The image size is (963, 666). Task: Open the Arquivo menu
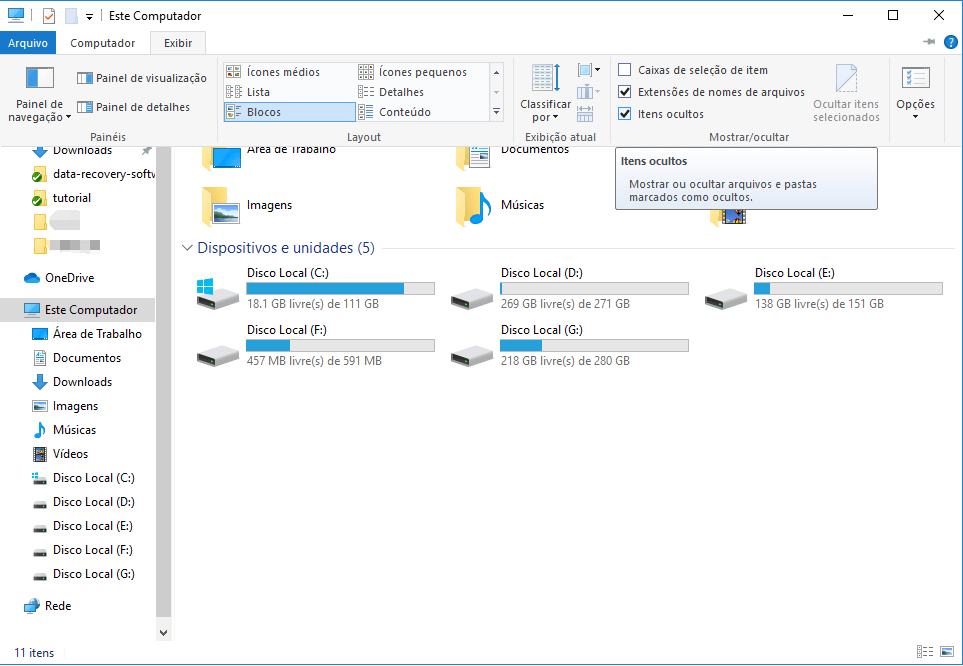(28, 43)
